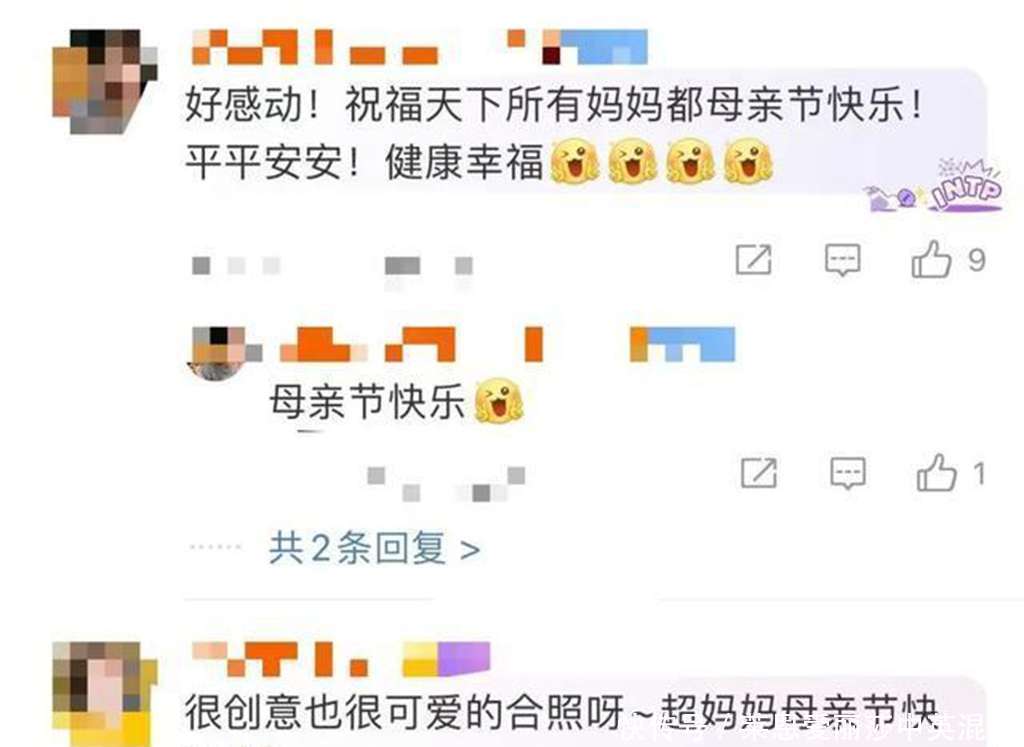Screen dimensions: 1024x747
Task: Click the INTP badge sticker
Action: click(x=934, y=186)
